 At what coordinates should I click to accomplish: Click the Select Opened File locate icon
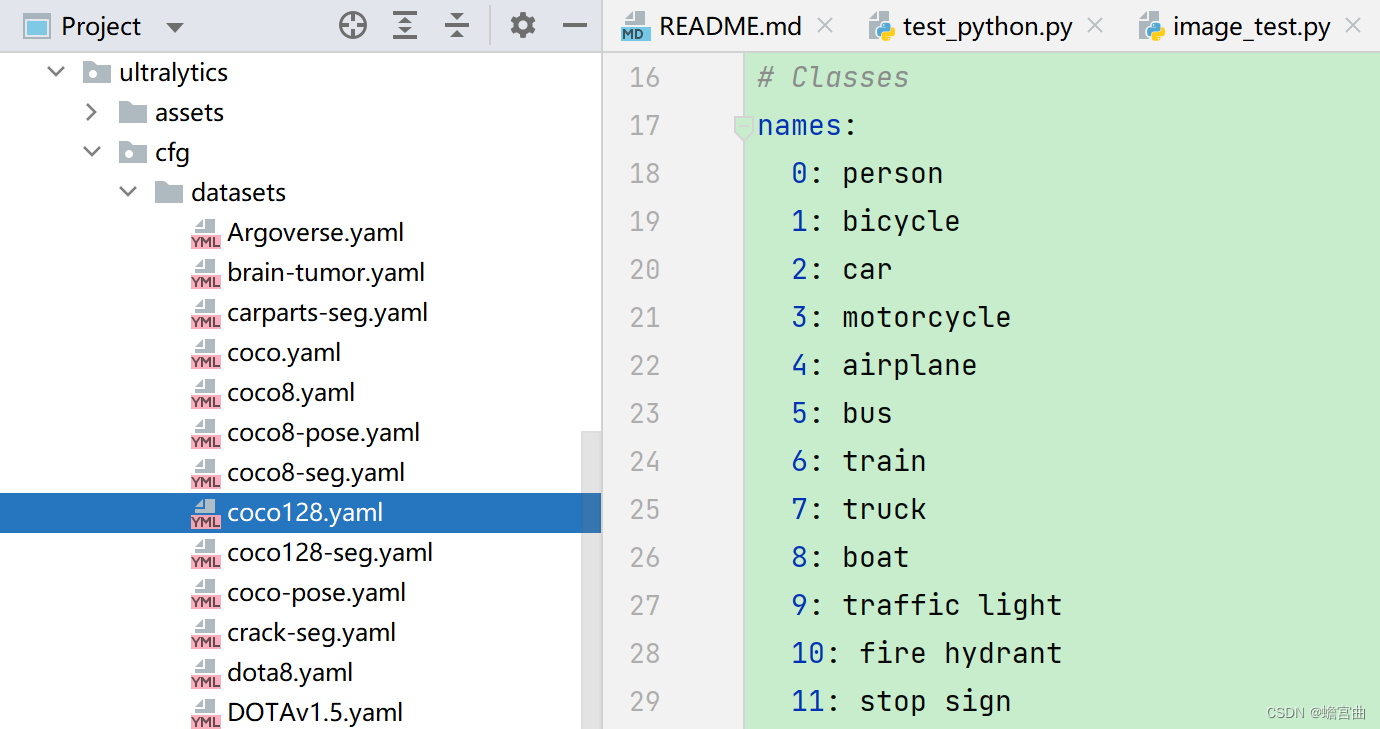pyautogui.click(x=353, y=26)
